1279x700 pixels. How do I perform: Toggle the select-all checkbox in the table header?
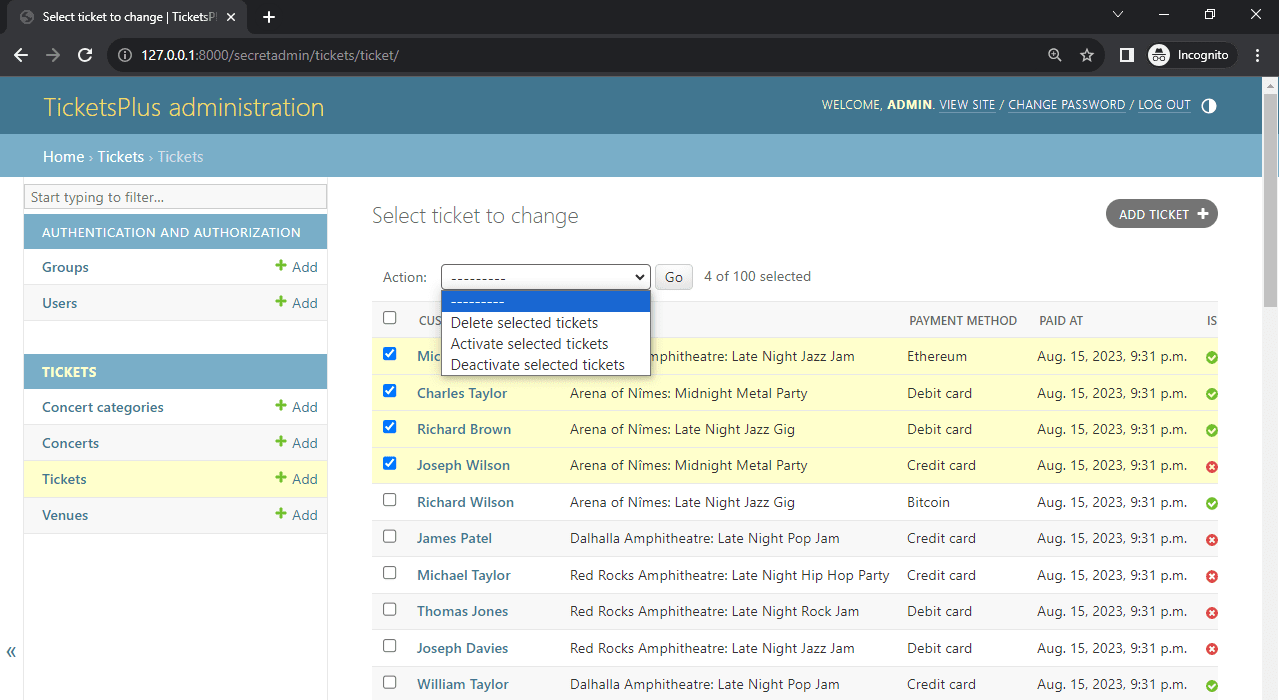pos(389,317)
